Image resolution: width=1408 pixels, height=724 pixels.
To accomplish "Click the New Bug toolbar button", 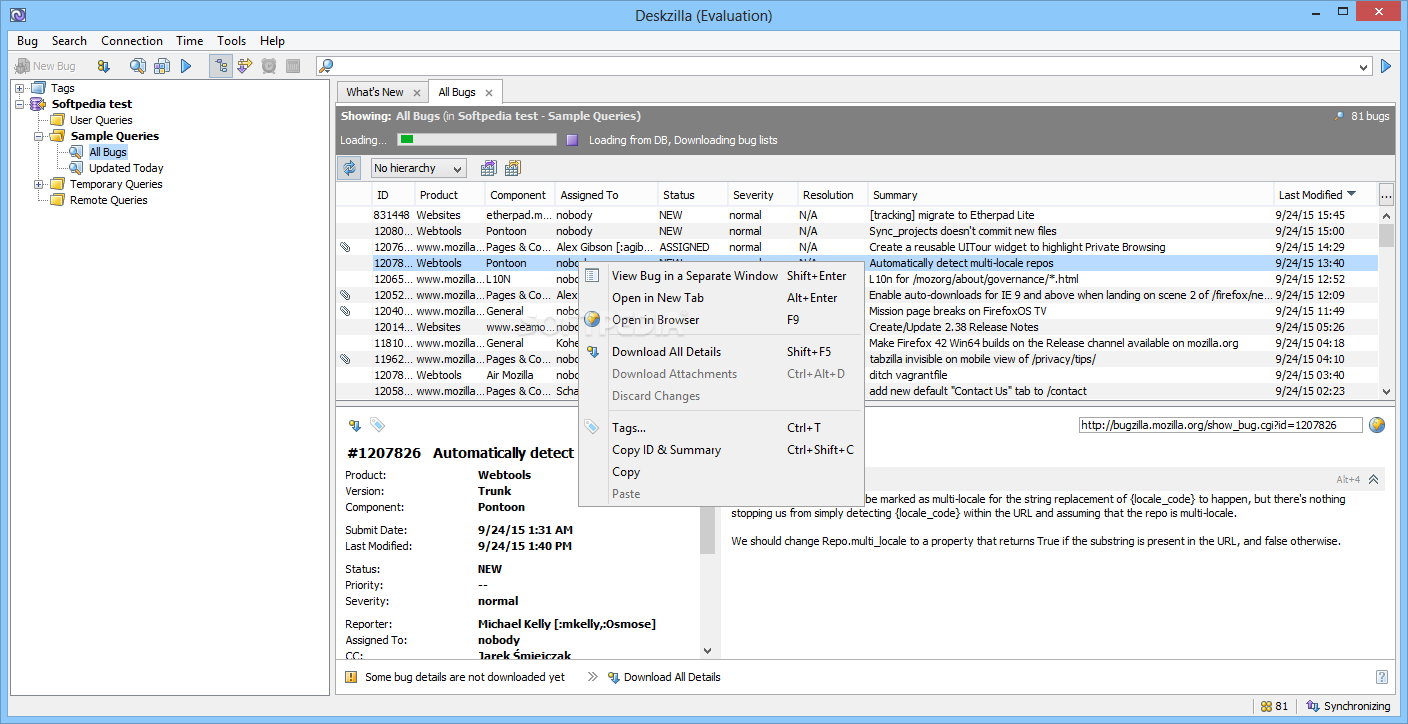I will coord(46,66).
